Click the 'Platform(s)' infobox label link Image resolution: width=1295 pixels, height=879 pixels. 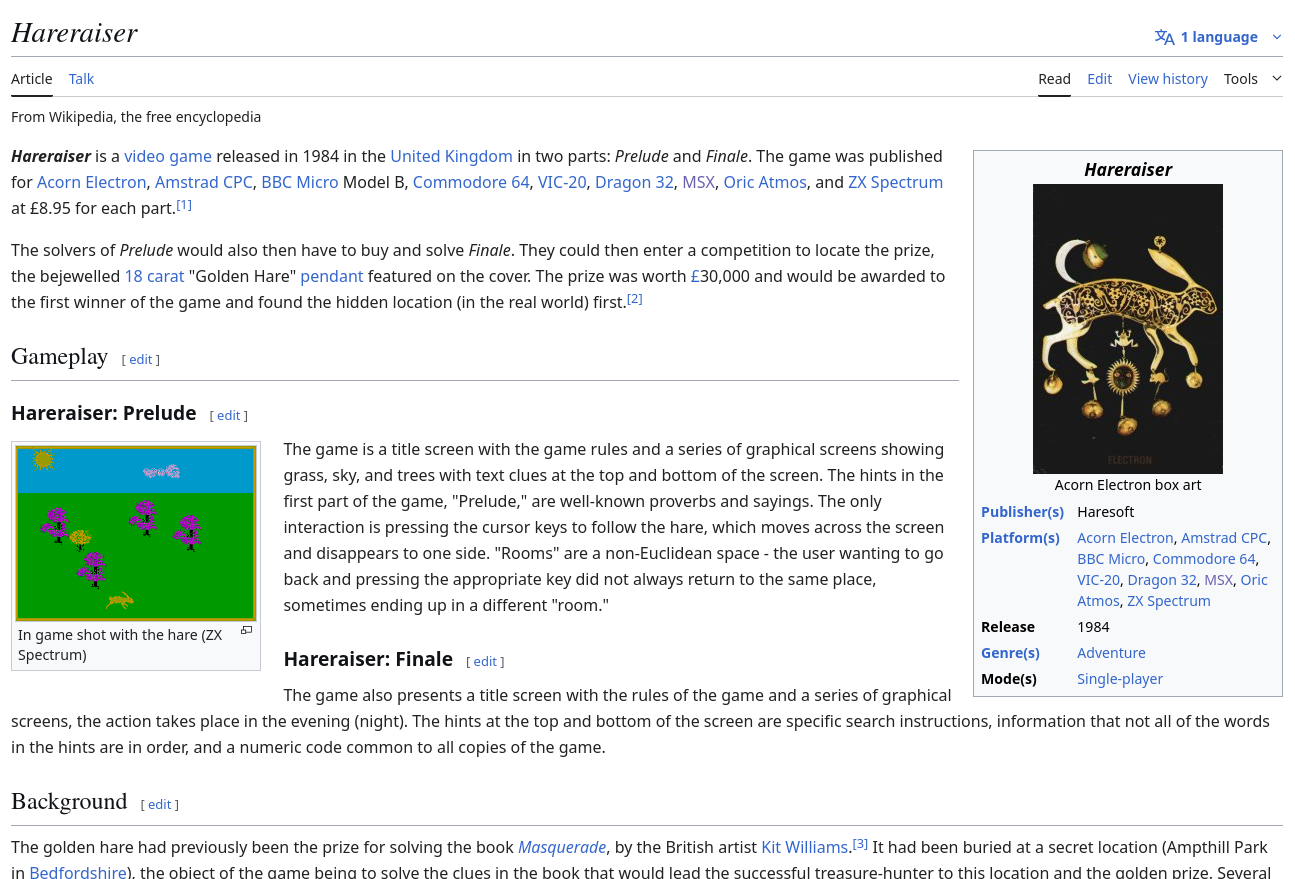tap(1020, 538)
